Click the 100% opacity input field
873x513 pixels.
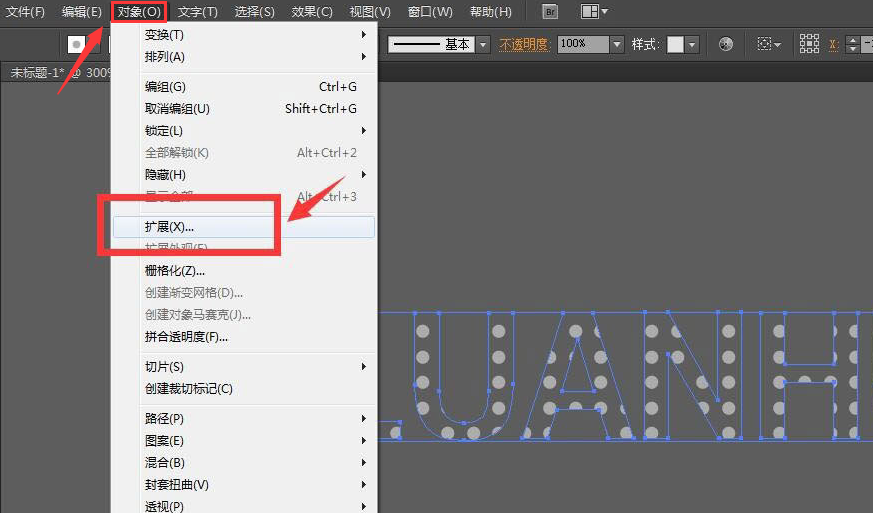583,44
